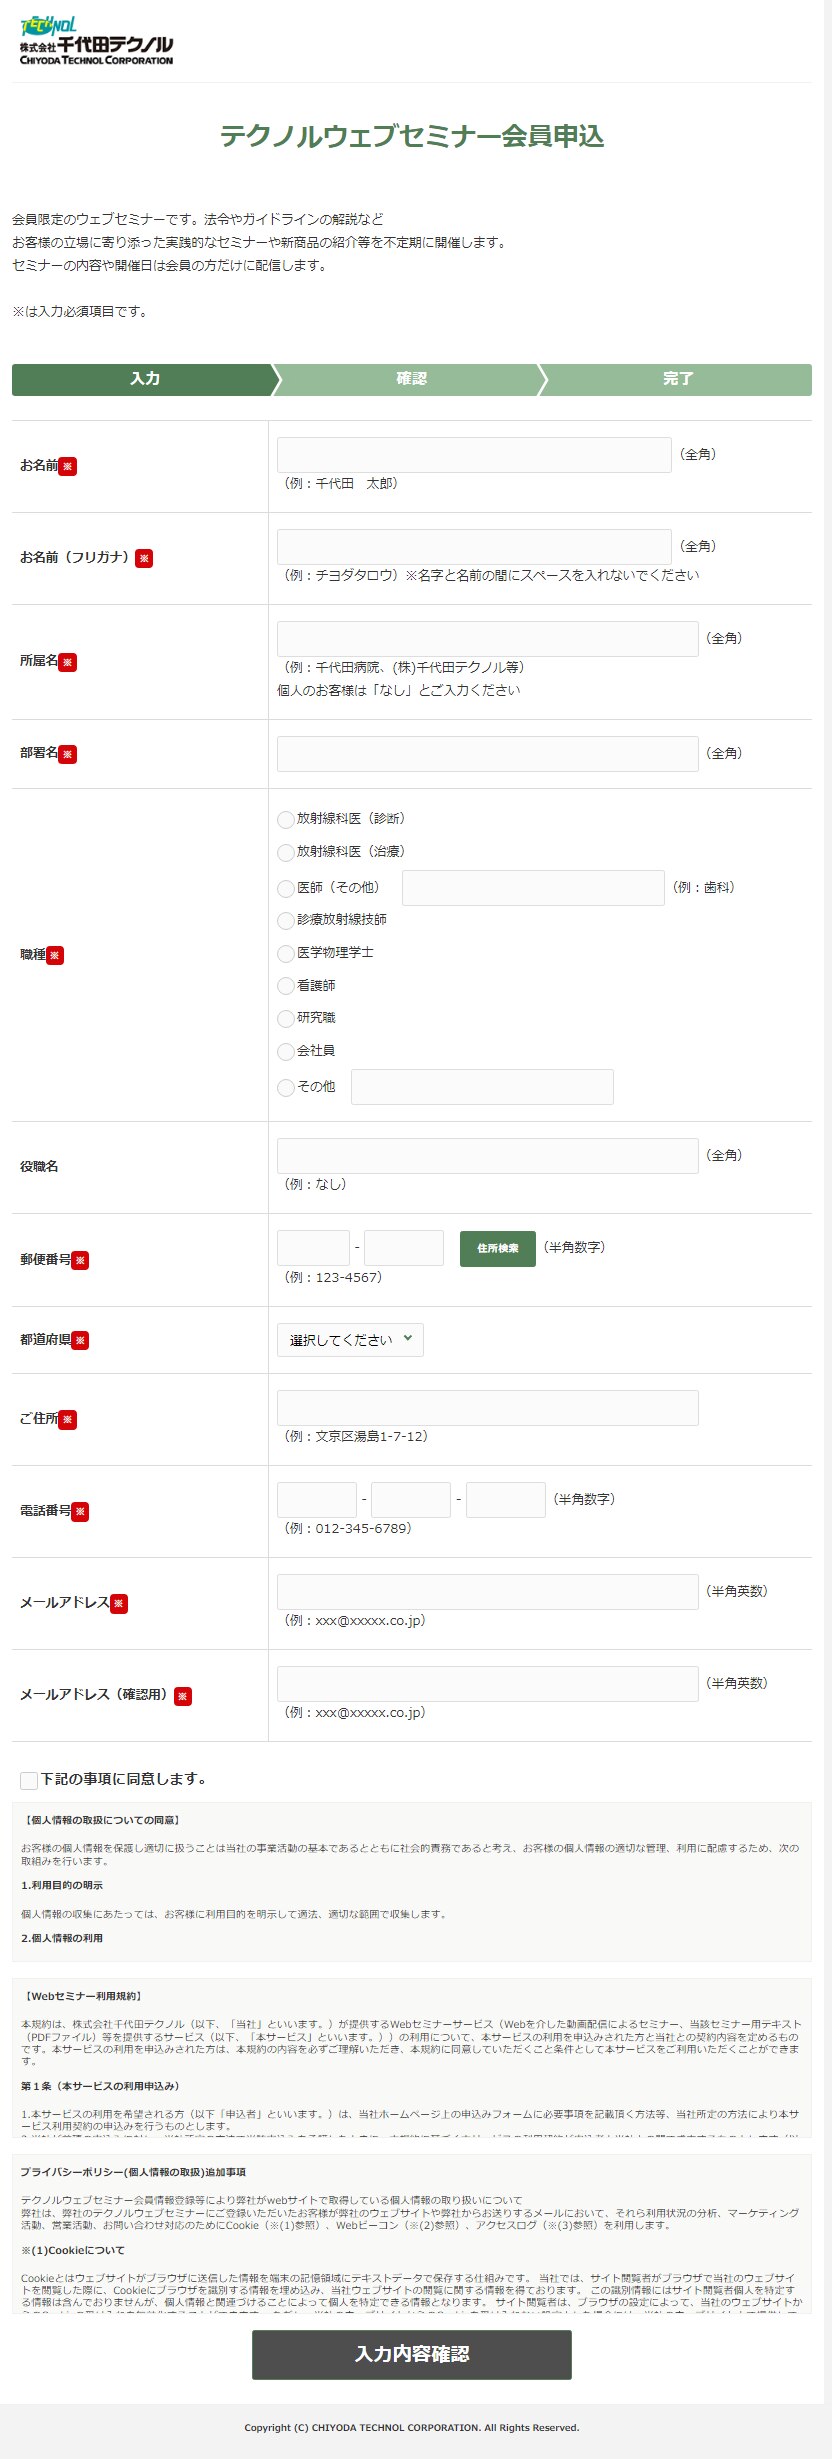The image size is (832, 2459).
Task: Click the second postal code box
Action: [x=404, y=1248]
